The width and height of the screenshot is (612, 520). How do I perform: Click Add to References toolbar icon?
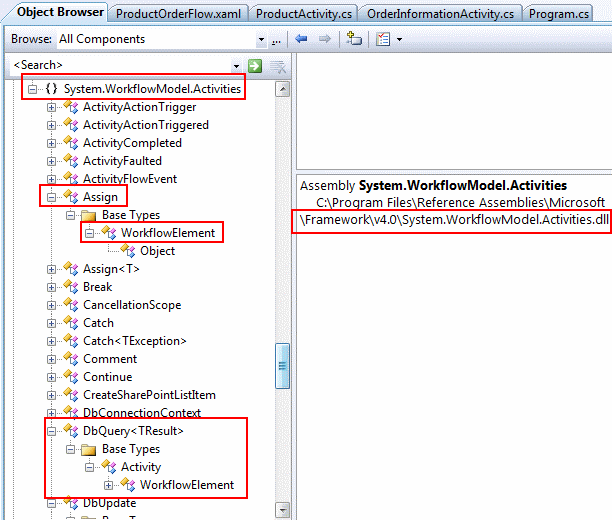tap(354, 39)
